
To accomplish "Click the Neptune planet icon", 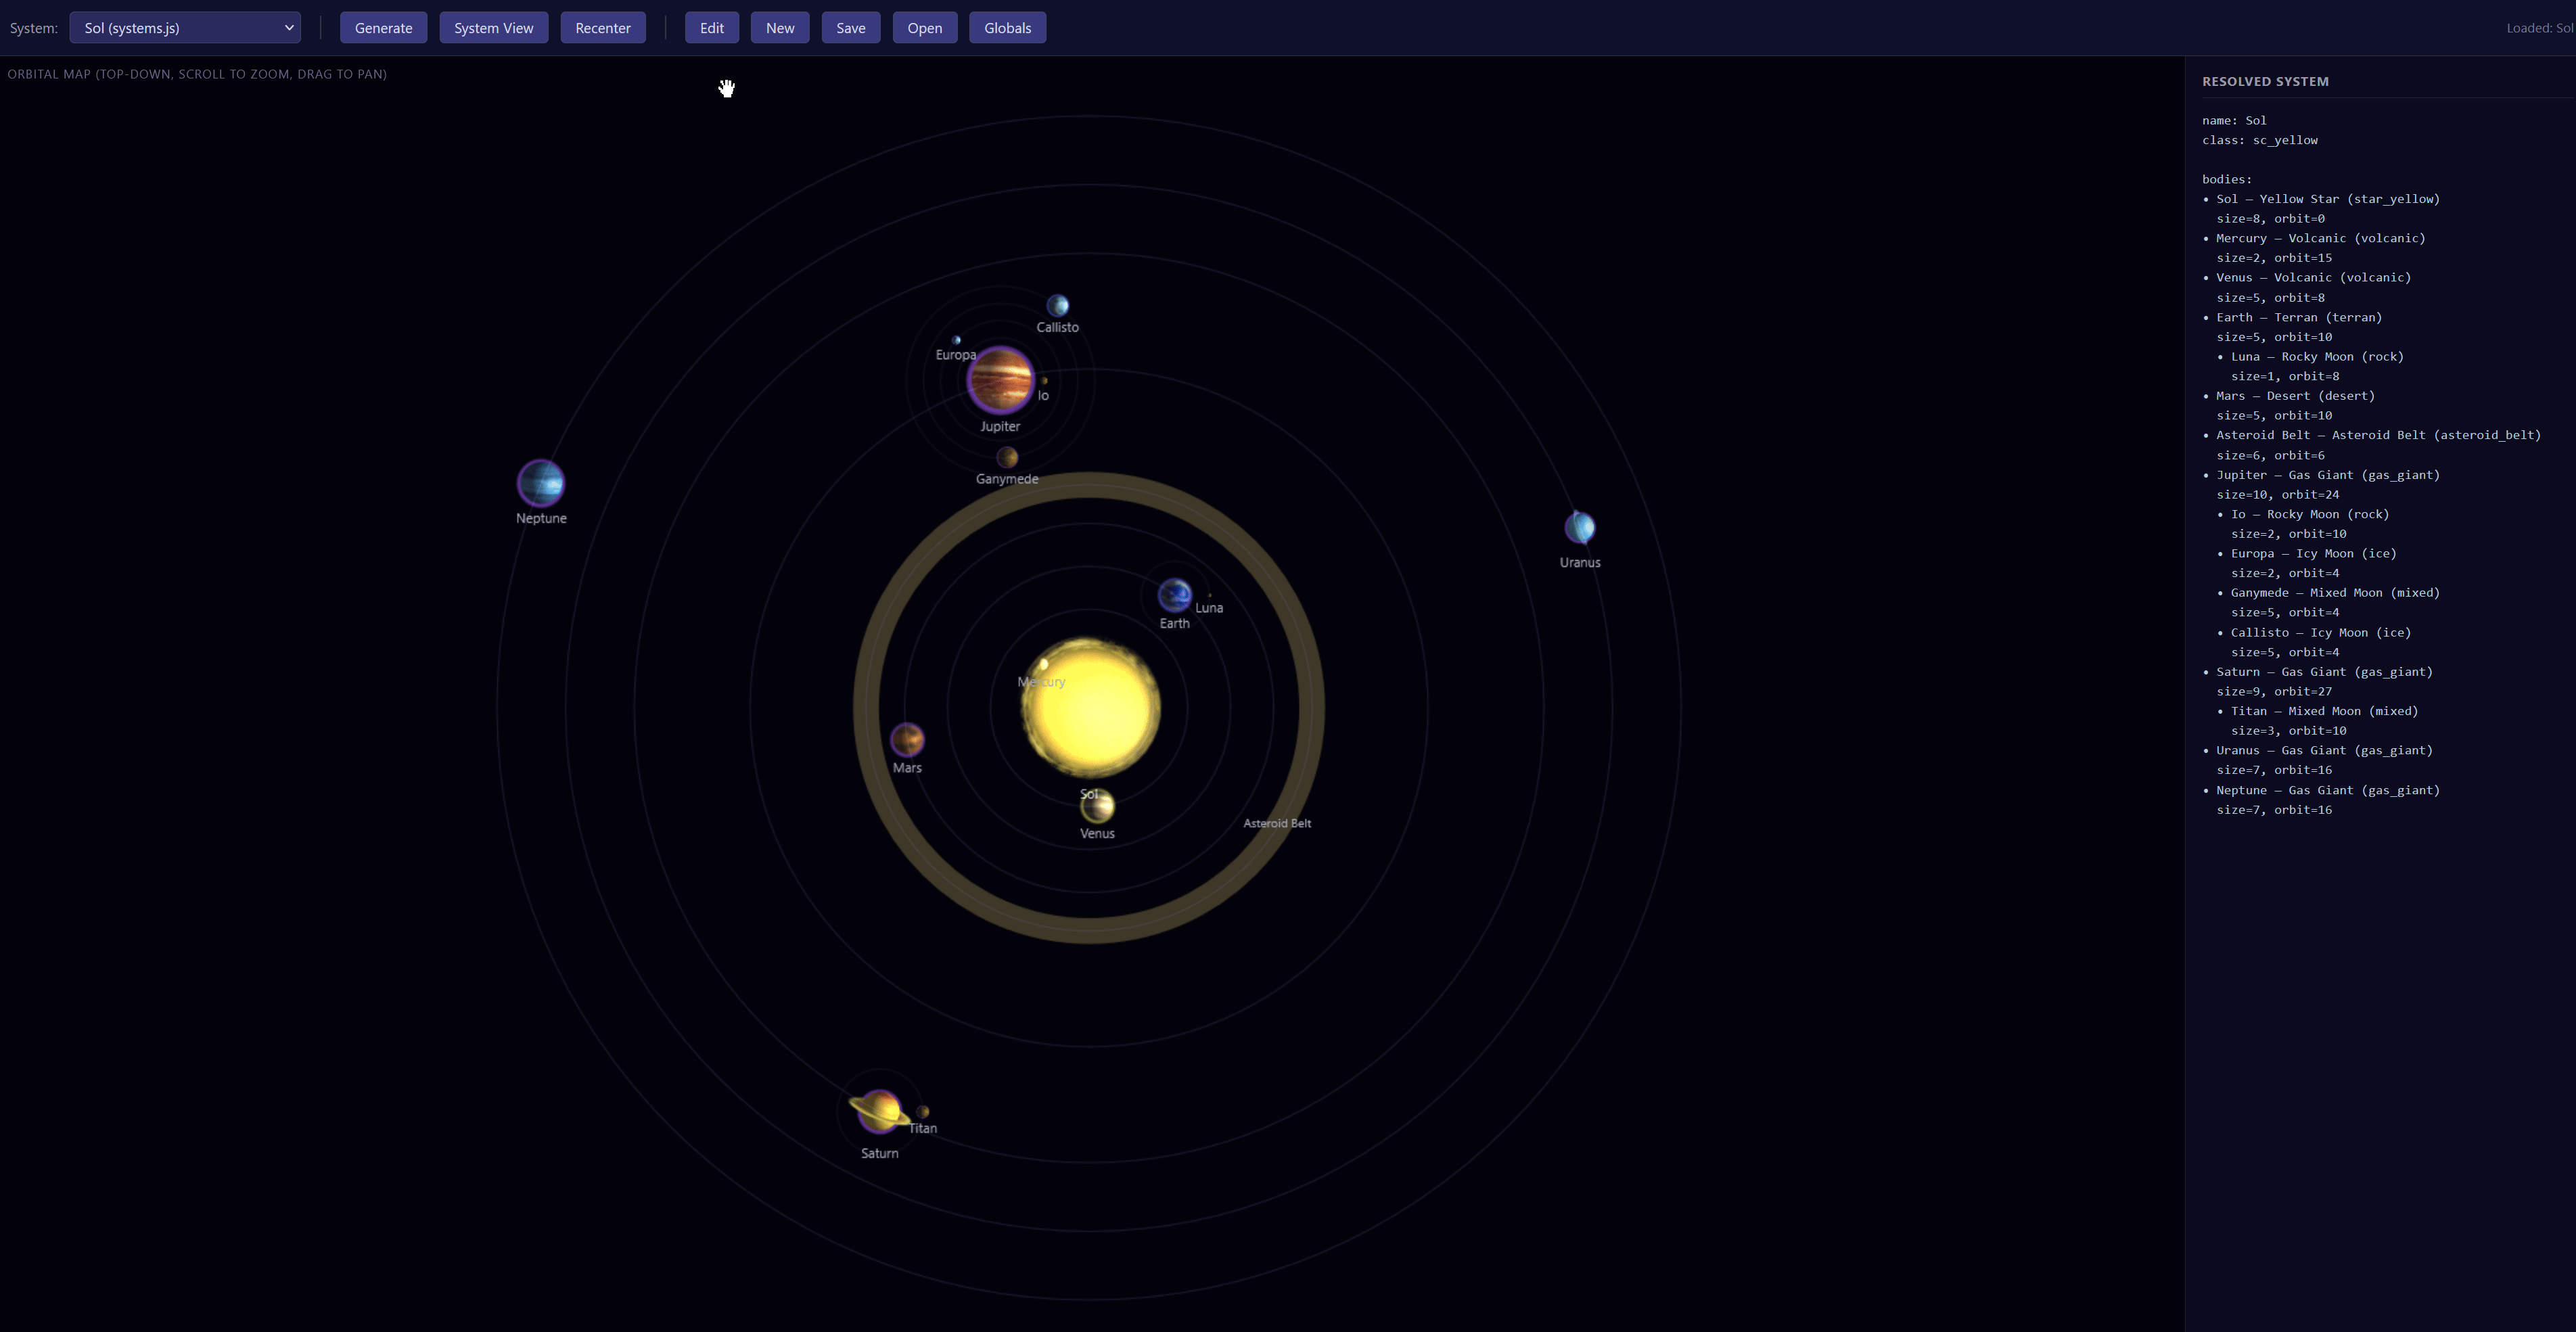I will pos(541,483).
